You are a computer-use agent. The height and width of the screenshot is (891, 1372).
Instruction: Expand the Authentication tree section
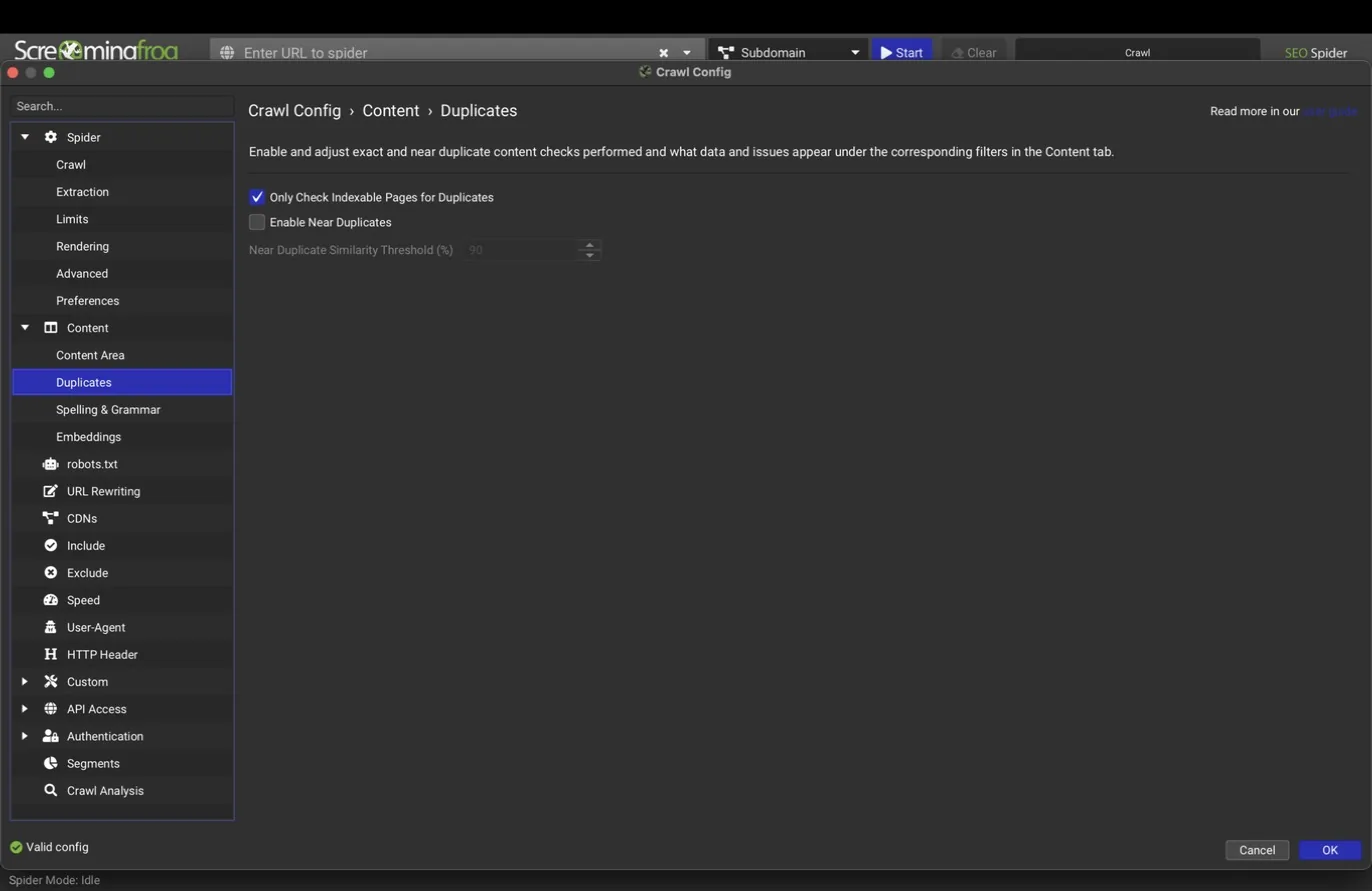pyautogui.click(x=25, y=736)
